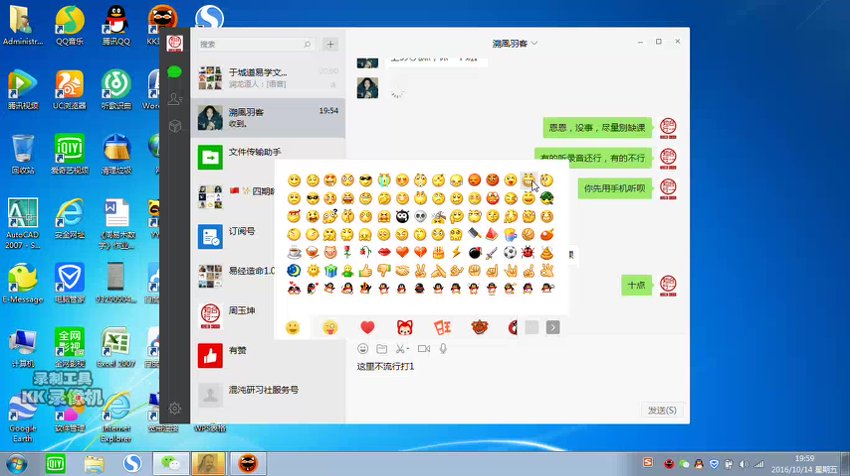Insert the lightning bolt emoji

[x=456, y=253]
